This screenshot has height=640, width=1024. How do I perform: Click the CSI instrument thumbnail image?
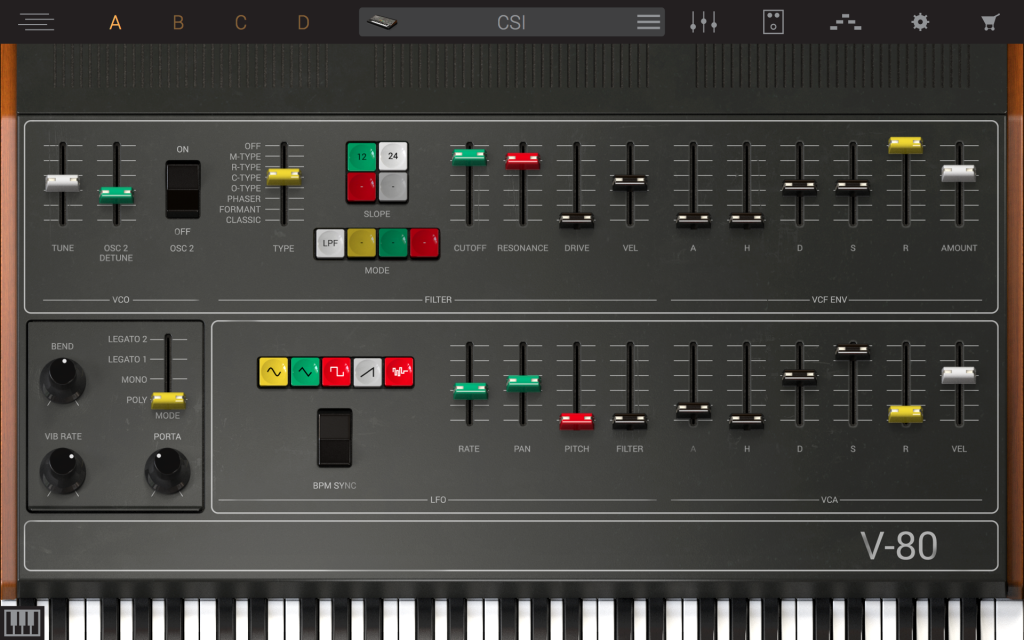(x=381, y=22)
